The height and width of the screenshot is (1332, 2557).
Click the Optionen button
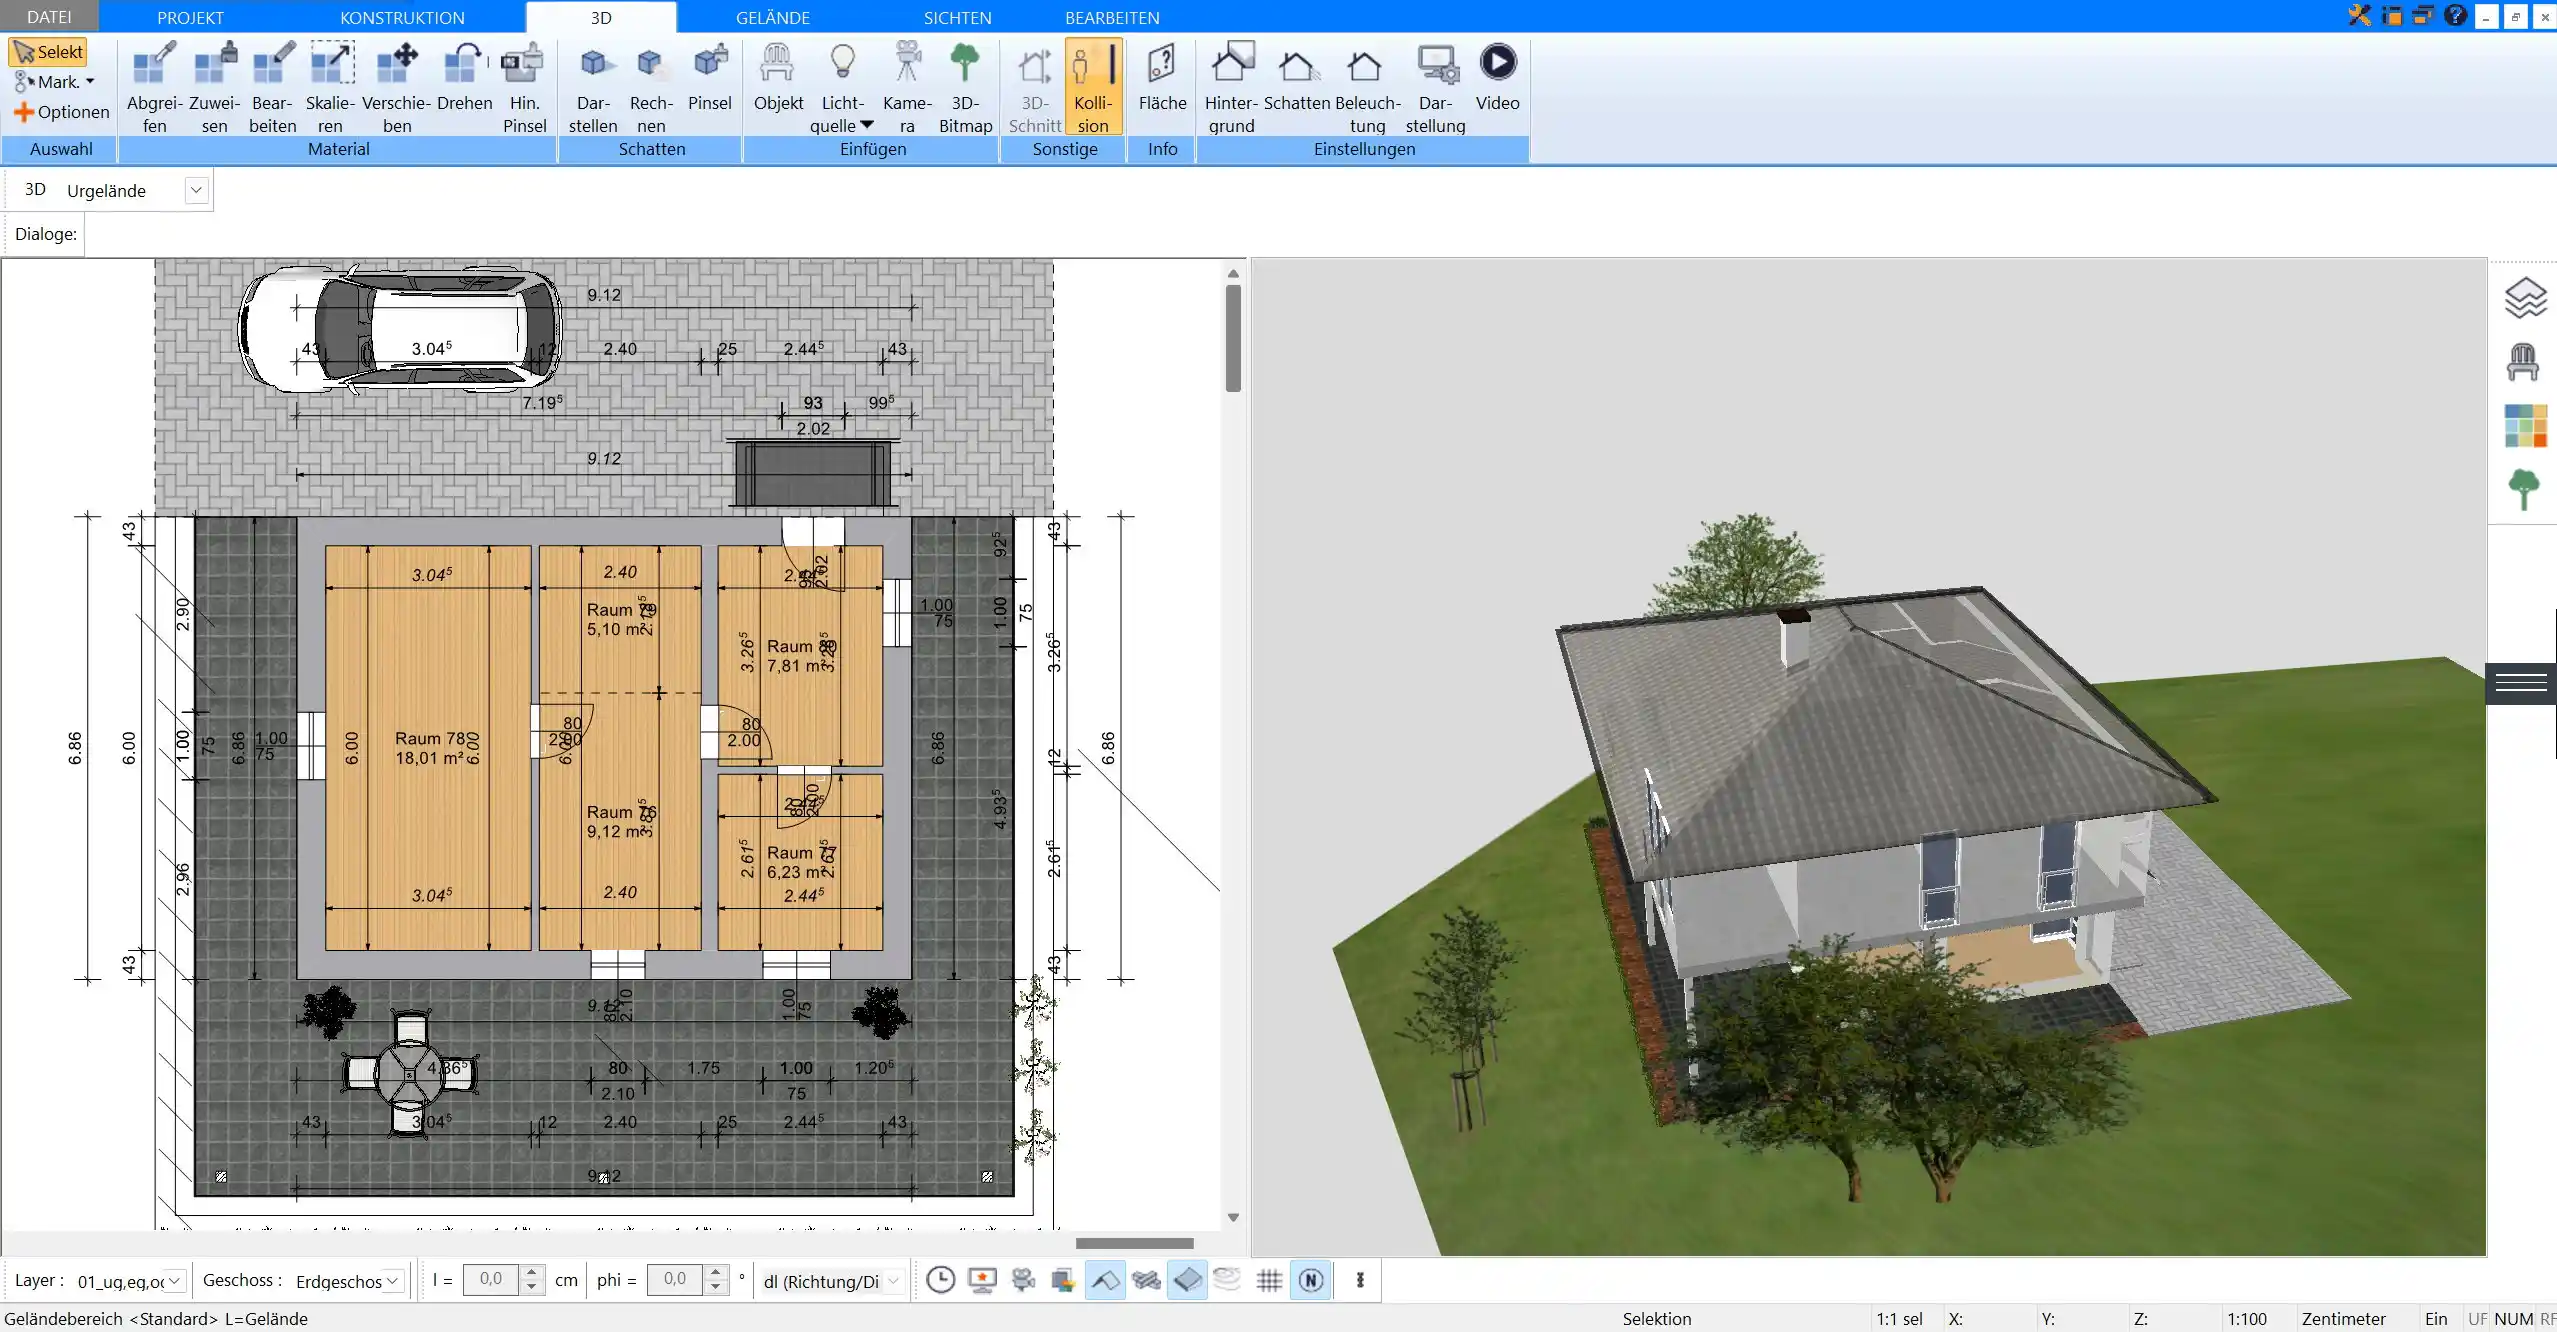[x=61, y=112]
